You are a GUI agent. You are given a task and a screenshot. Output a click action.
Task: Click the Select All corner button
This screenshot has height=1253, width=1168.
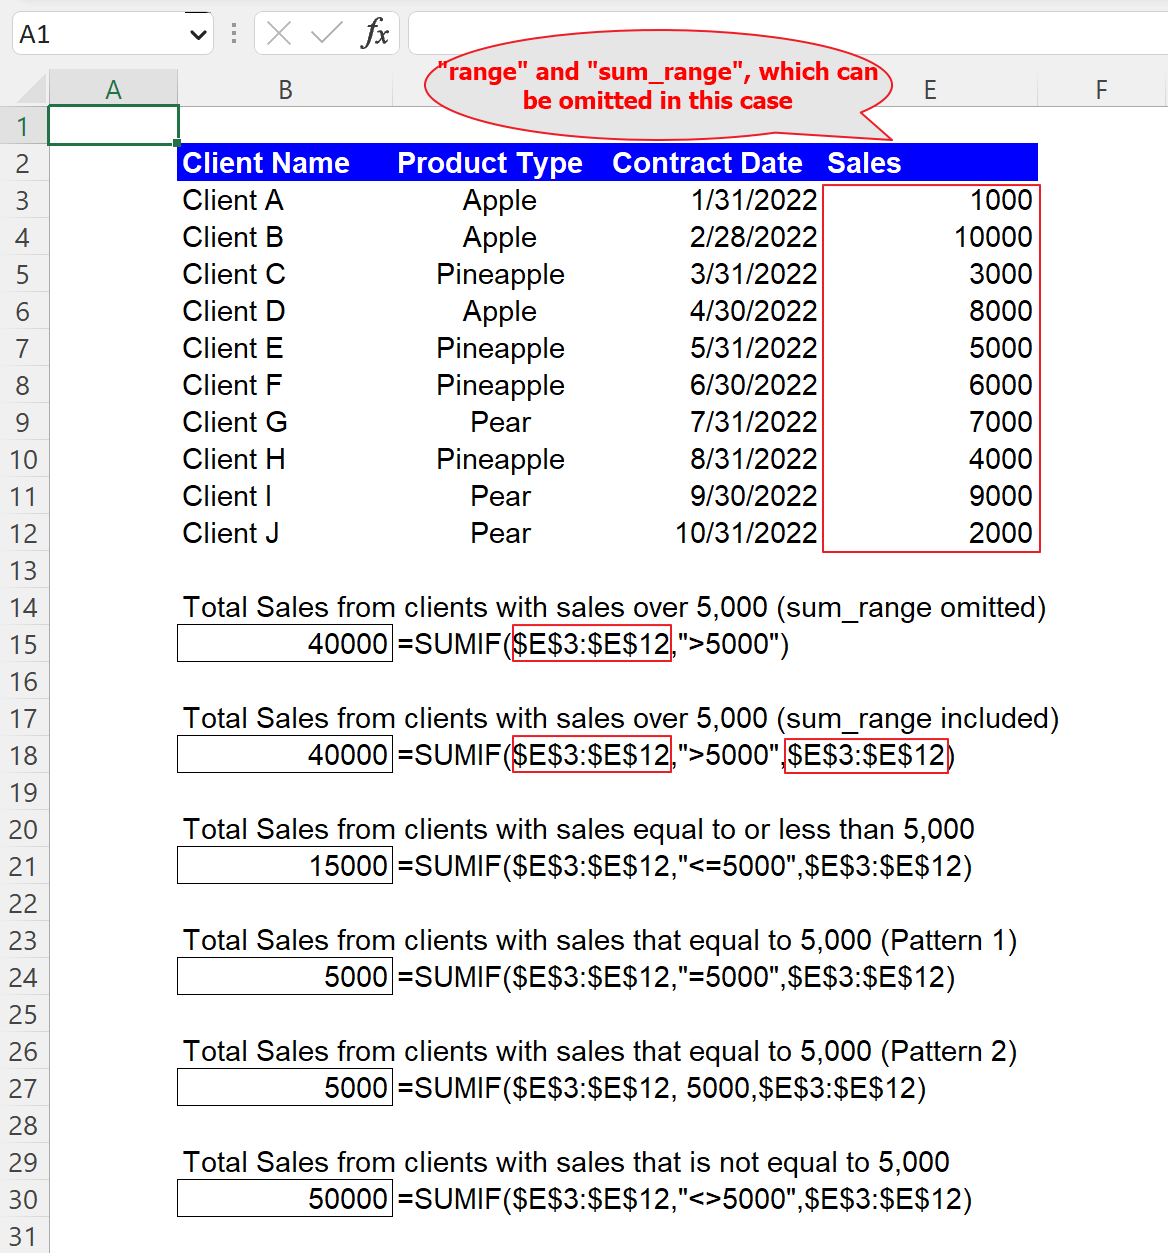(x=26, y=88)
